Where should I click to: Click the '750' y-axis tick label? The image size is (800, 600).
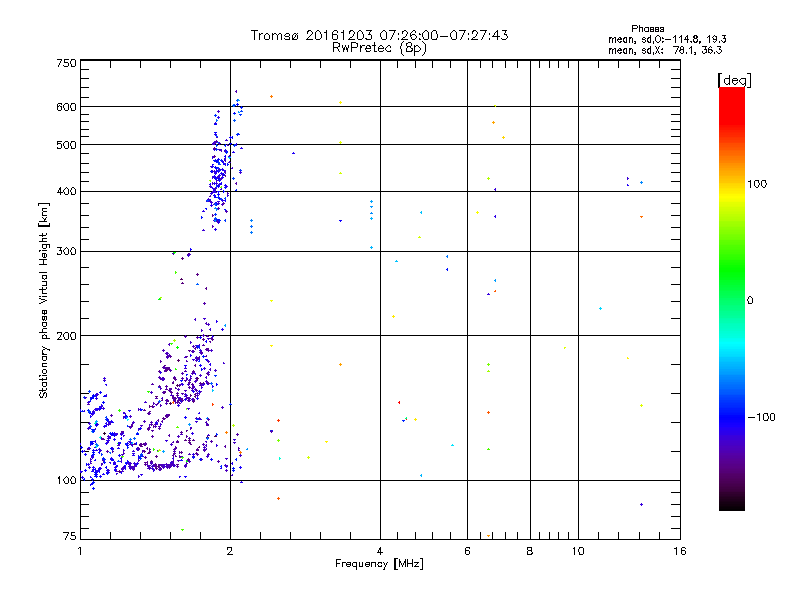tap(66, 63)
